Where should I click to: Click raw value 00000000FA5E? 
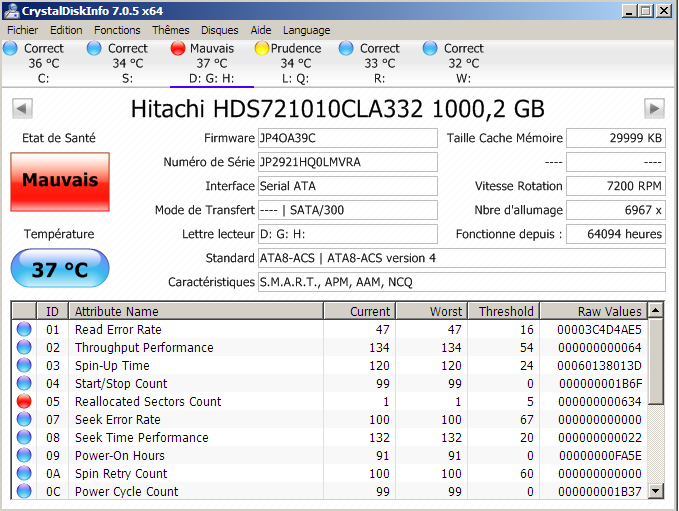coord(600,456)
